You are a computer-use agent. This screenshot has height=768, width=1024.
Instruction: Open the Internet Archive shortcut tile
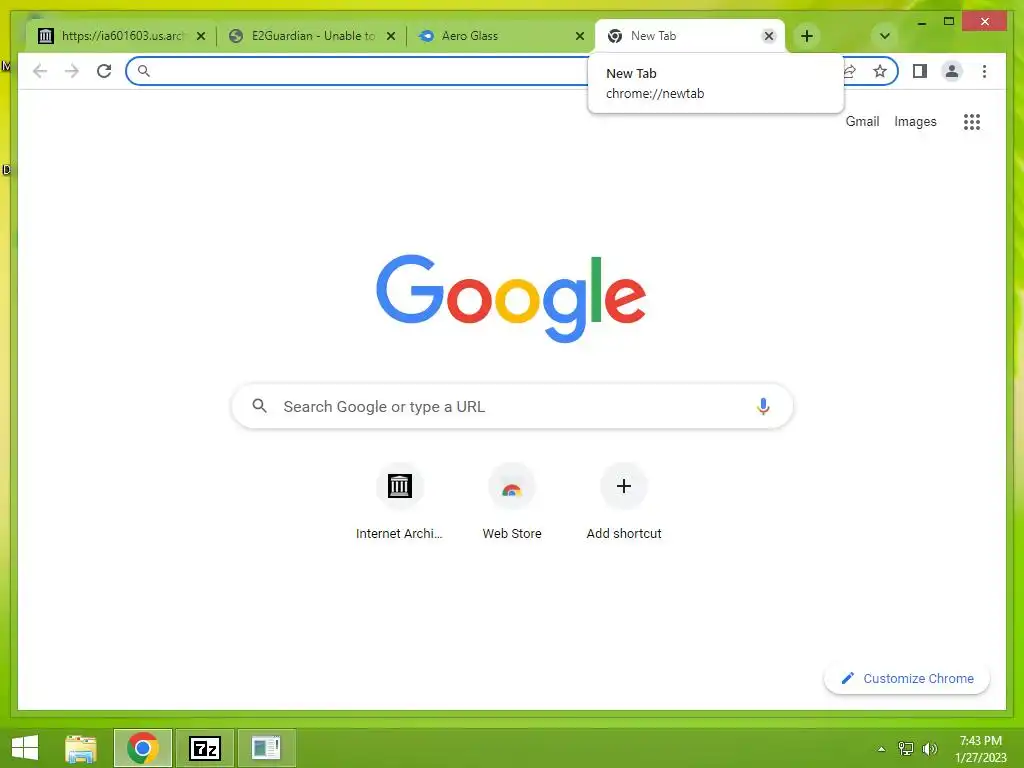[399, 502]
